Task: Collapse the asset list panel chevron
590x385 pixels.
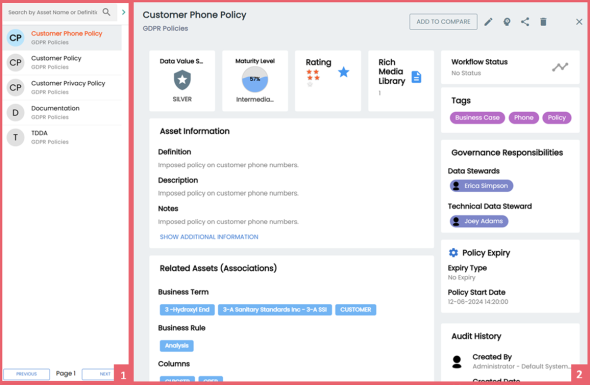Action: pos(123,12)
